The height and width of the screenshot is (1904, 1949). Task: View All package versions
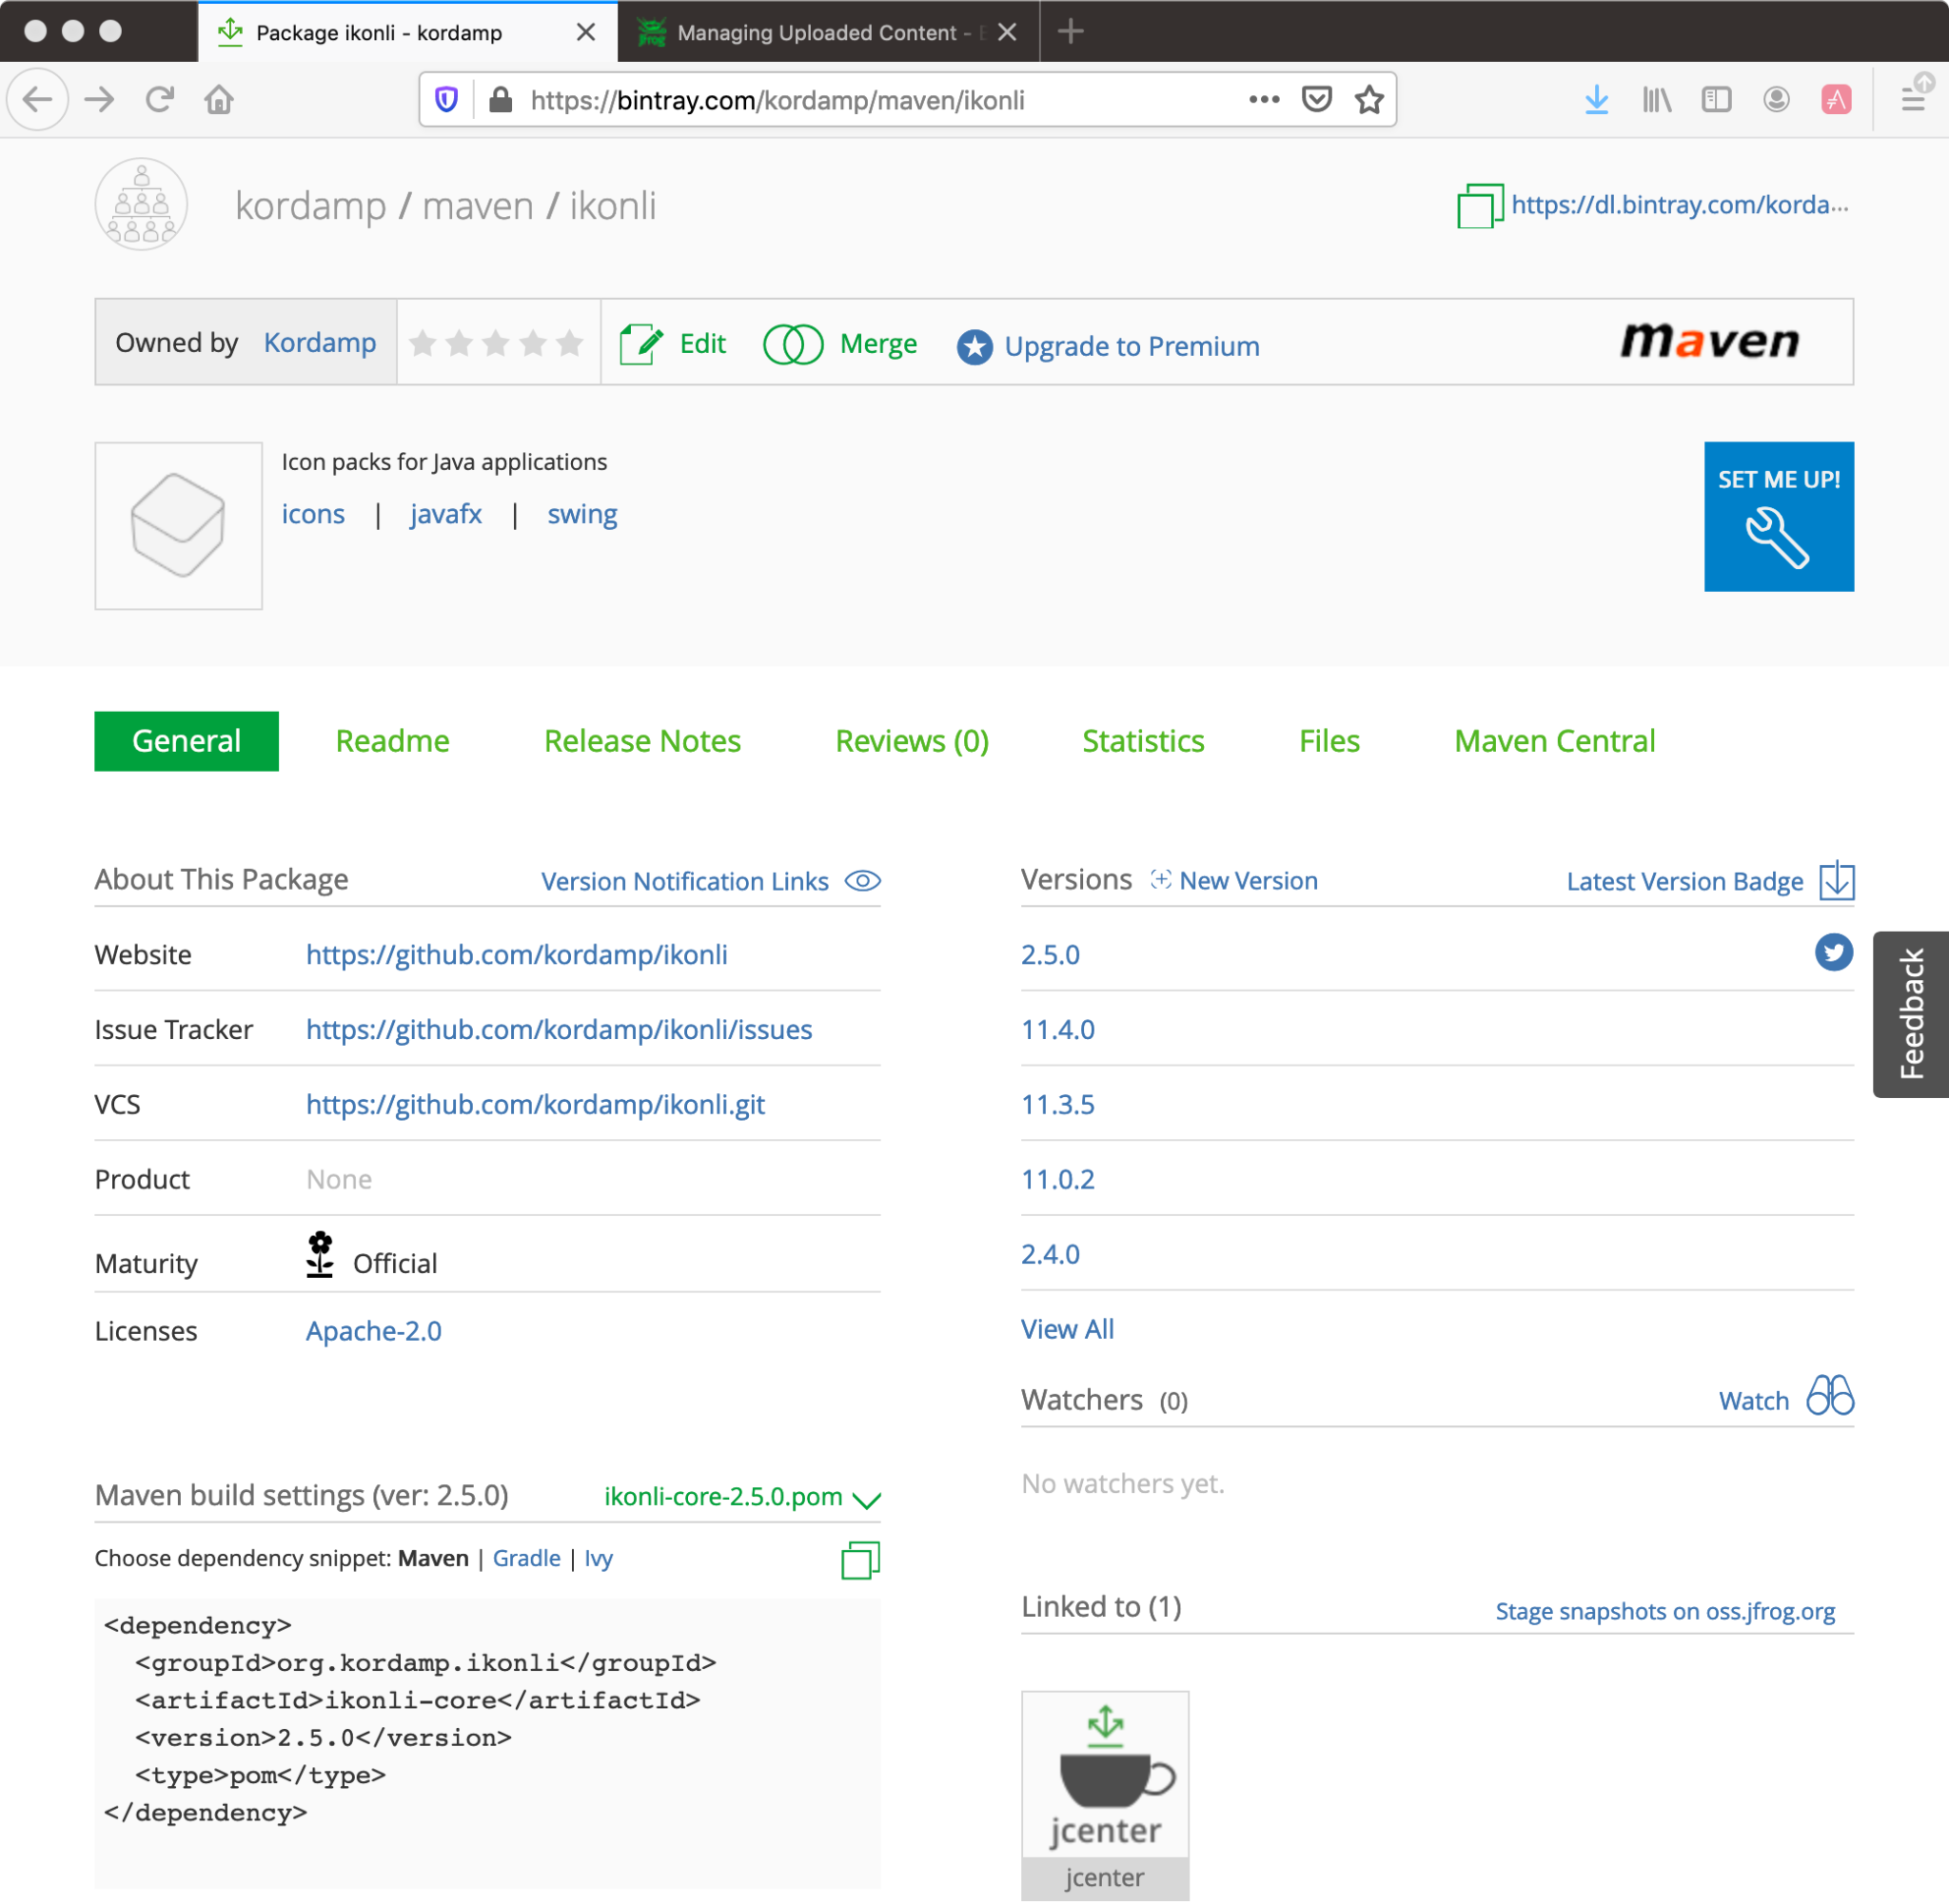[x=1066, y=1329]
